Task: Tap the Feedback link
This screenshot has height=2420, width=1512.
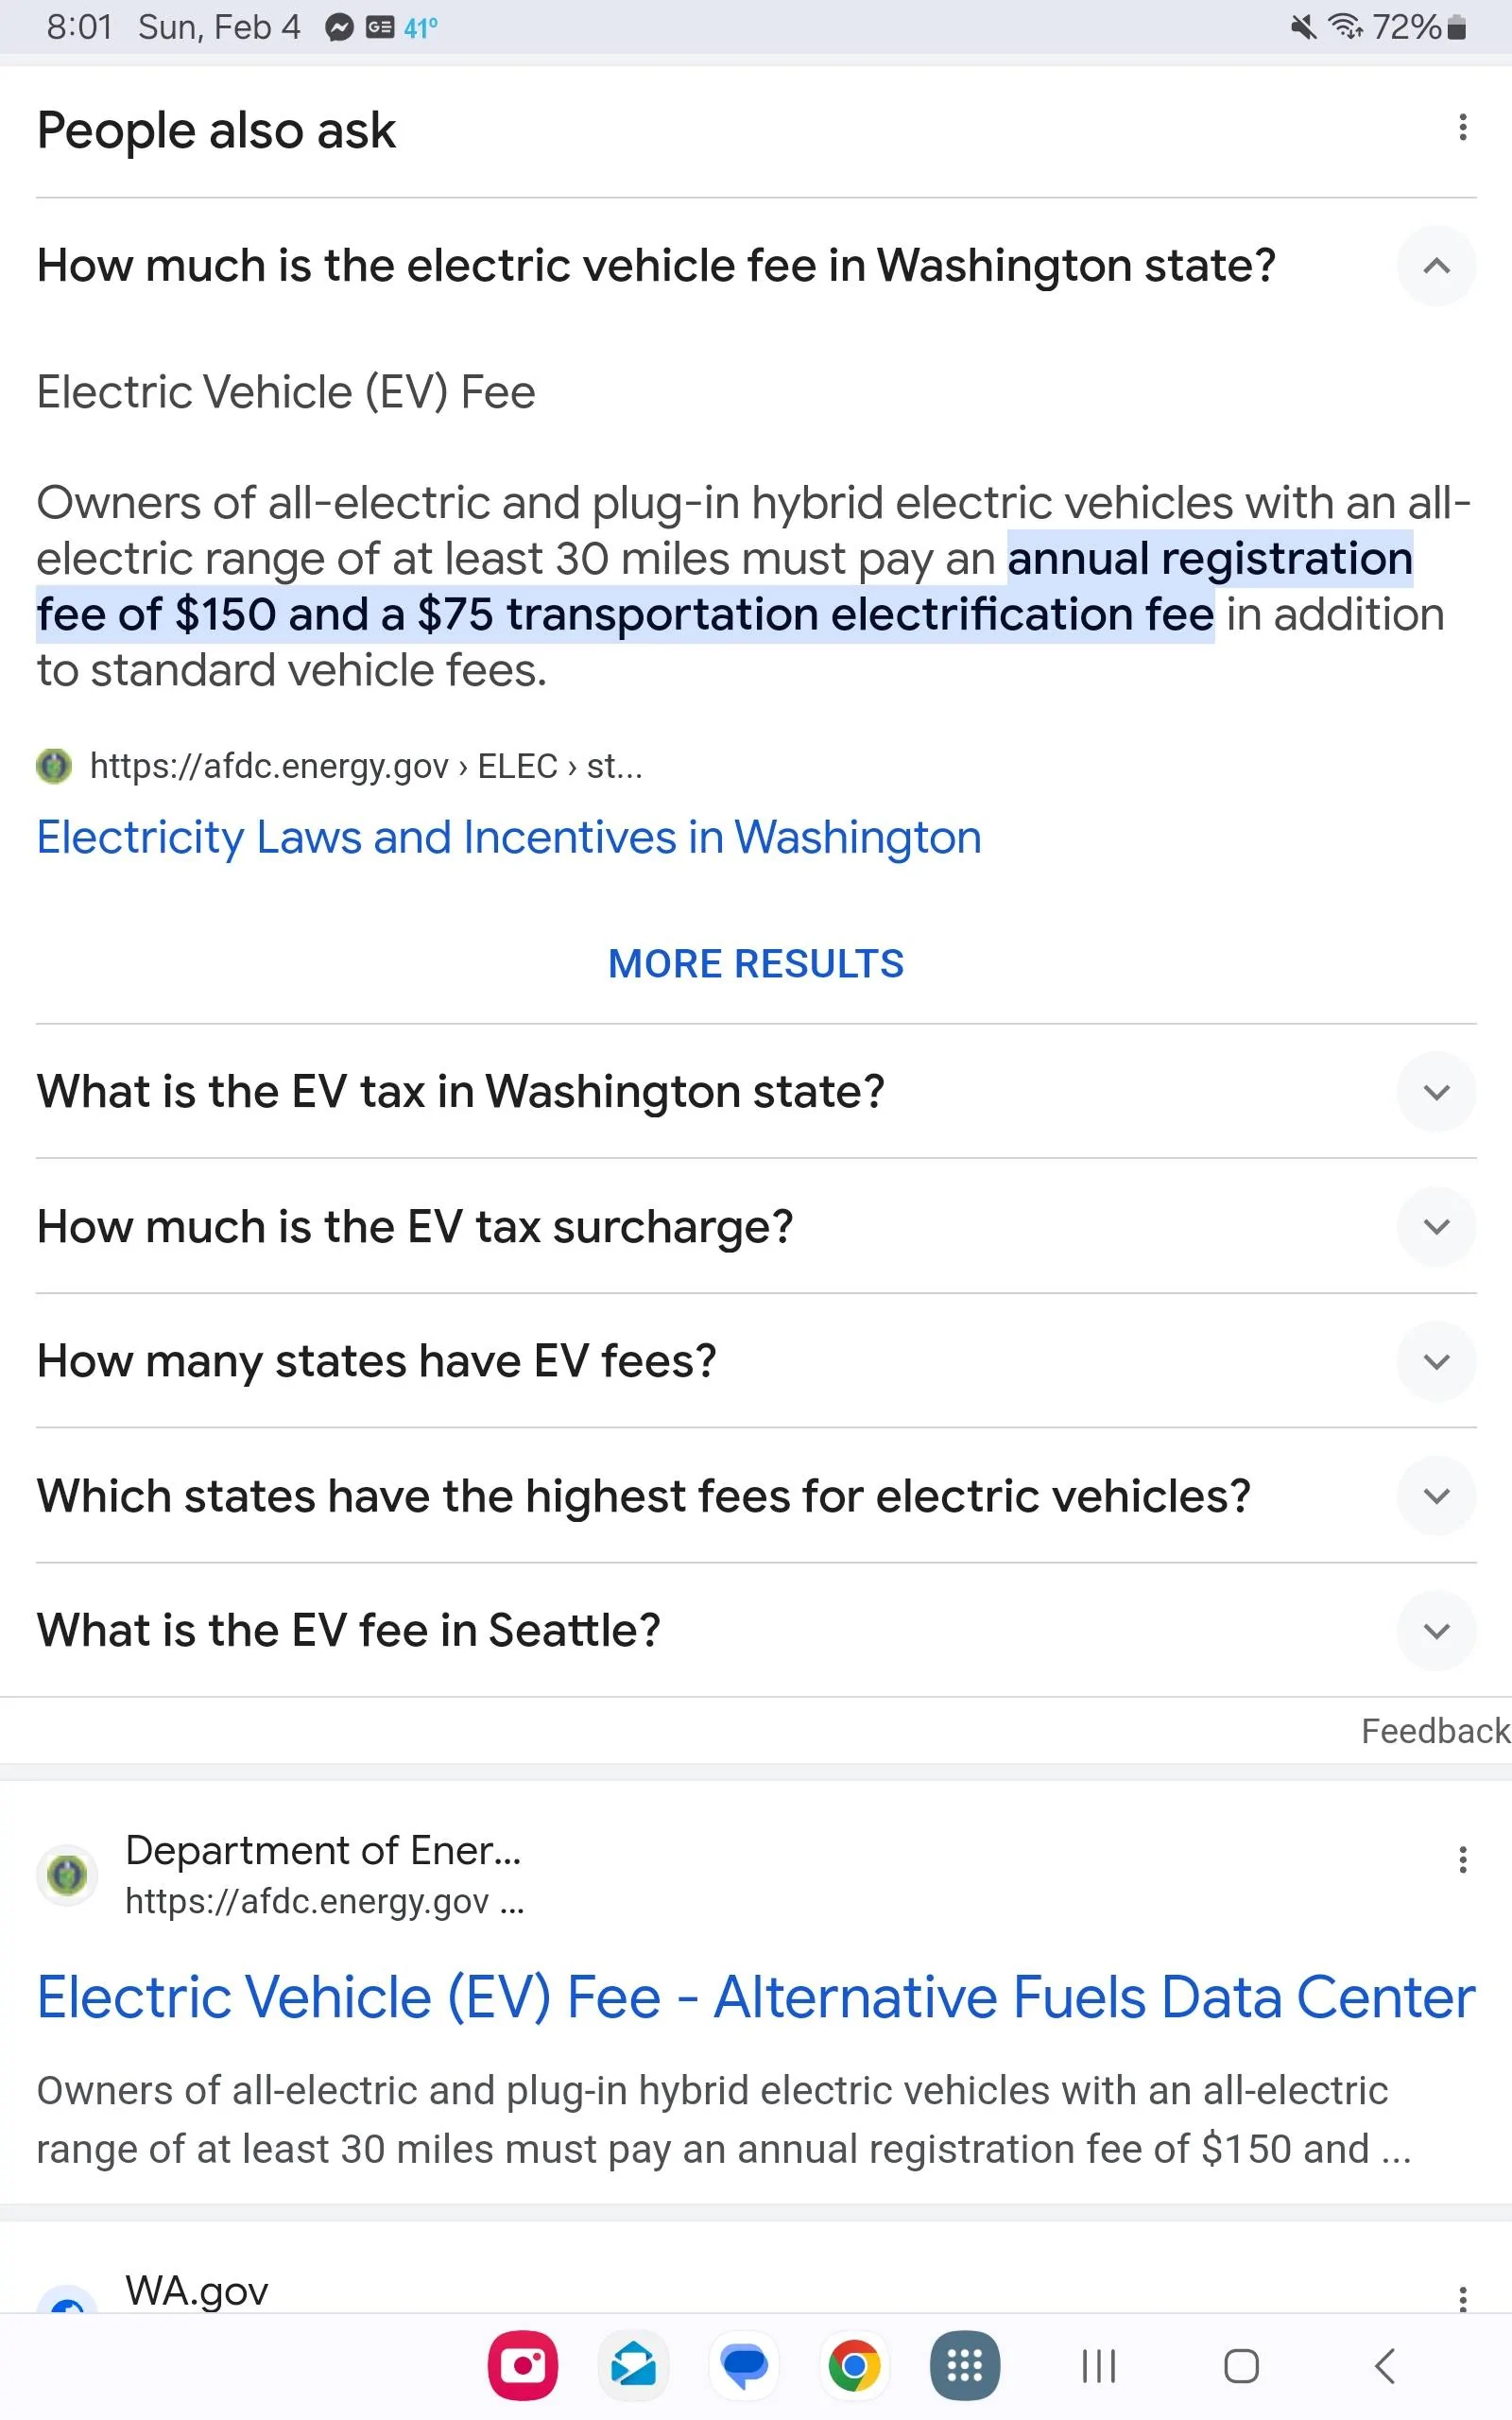Action: pyautogui.click(x=1435, y=1731)
